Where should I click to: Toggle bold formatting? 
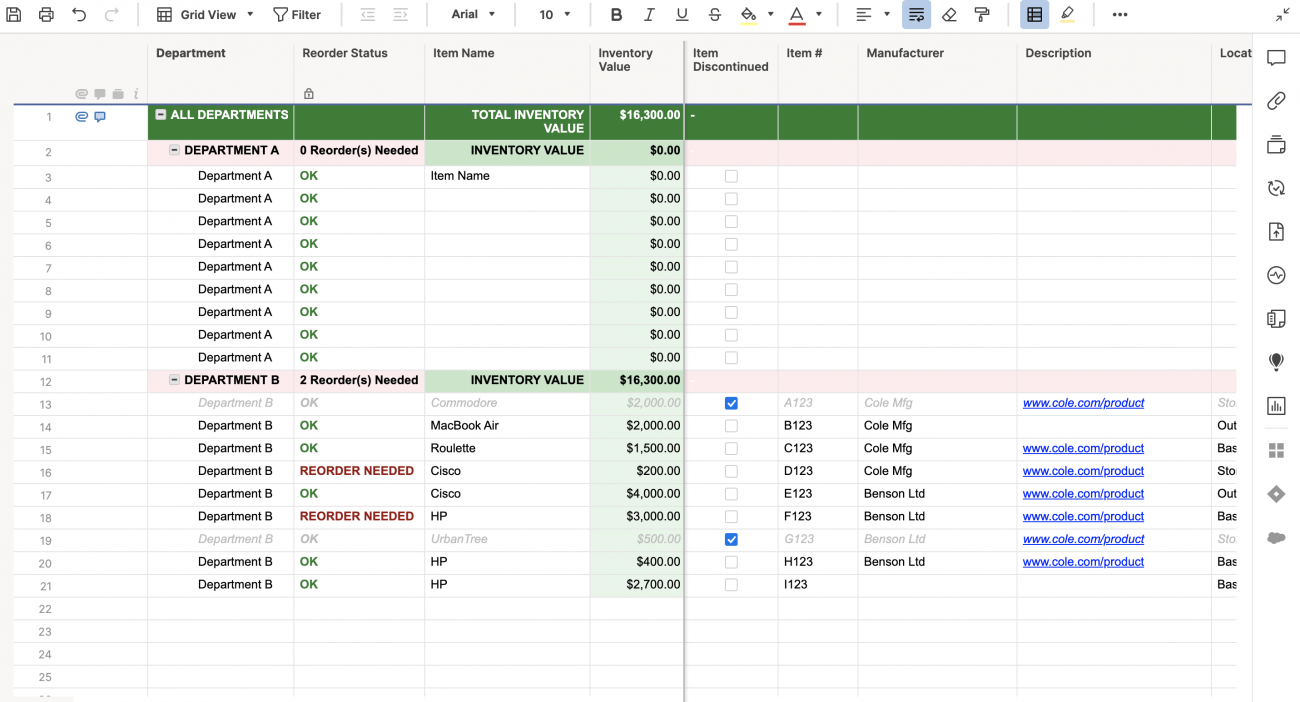[616, 15]
